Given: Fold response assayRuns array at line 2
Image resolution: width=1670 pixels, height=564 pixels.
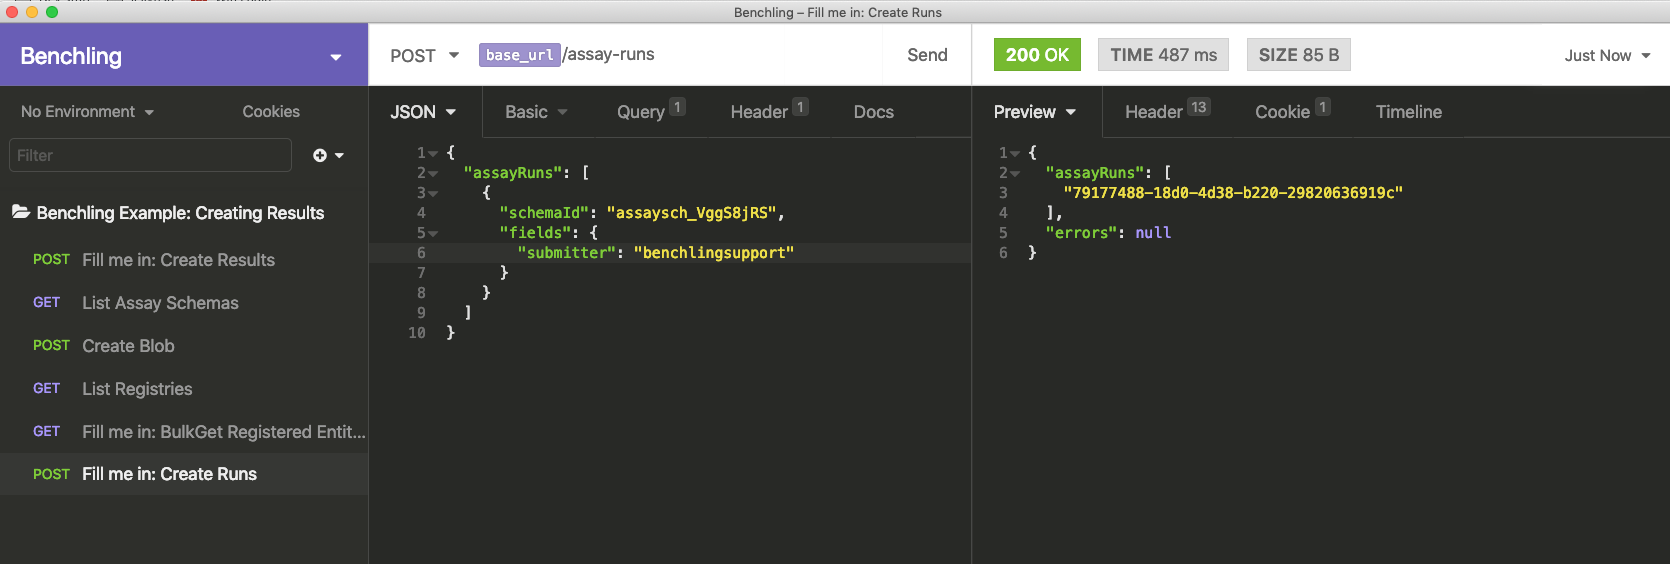Looking at the screenshot, I should coord(1015,174).
